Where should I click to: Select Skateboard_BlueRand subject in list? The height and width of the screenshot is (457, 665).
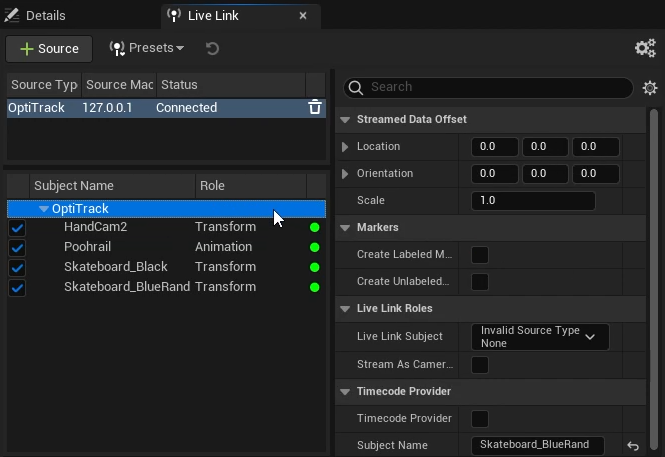pyautogui.click(x=126, y=287)
